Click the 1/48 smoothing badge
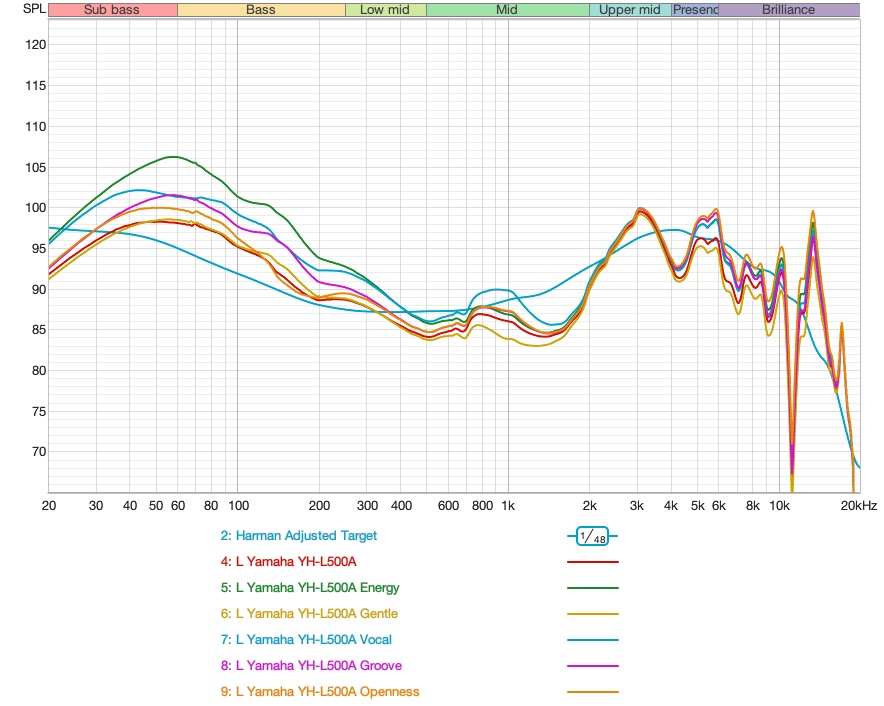 [x=592, y=537]
